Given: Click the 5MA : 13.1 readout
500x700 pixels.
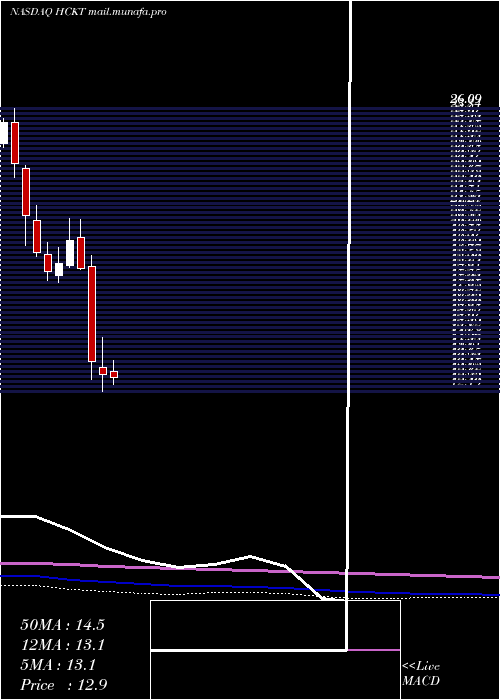Looking at the screenshot, I should tap(58, 665).
